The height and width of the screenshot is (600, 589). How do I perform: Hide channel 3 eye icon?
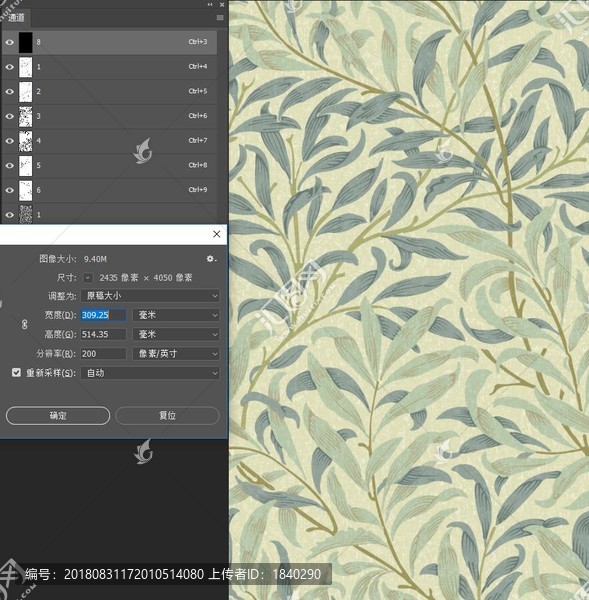[x=10, y=116]
